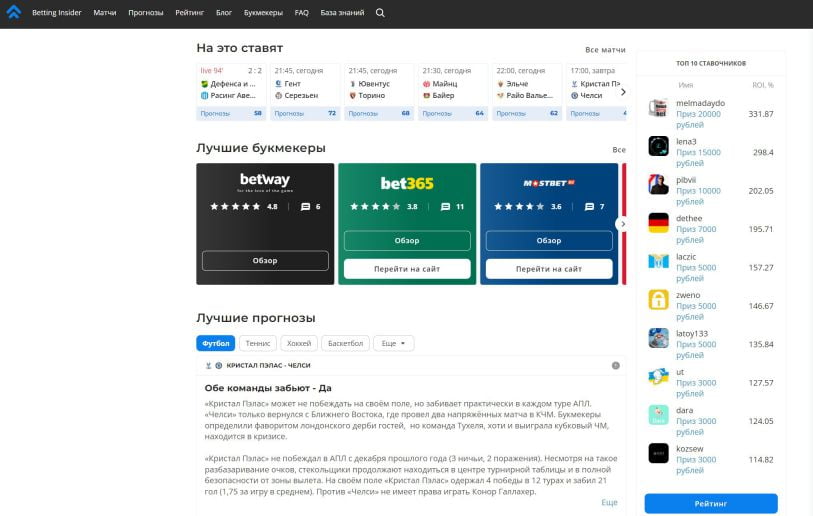The image size is (813, 516).
Task: Open Все bookmakers link
Action: [x=619, y=149]
